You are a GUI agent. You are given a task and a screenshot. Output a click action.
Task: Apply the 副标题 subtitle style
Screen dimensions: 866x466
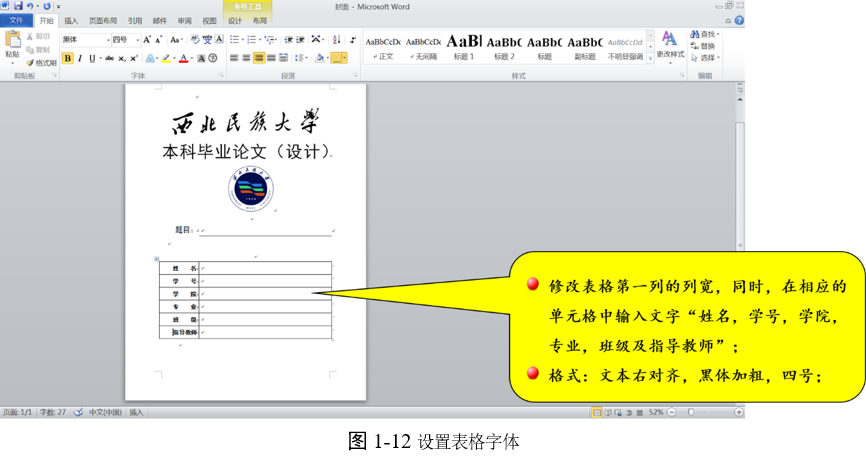click(x=585, y=47)
